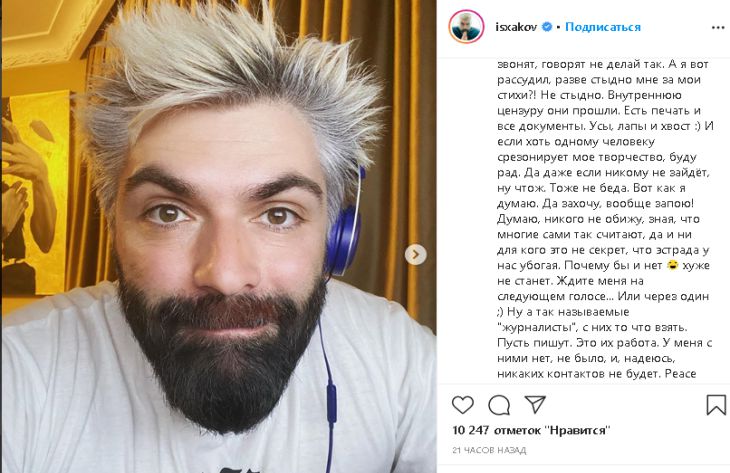The image size is (730, 473).
Task: Click the word Peace ending the caption
Action: pyautogui.click(x=681, y=373)
